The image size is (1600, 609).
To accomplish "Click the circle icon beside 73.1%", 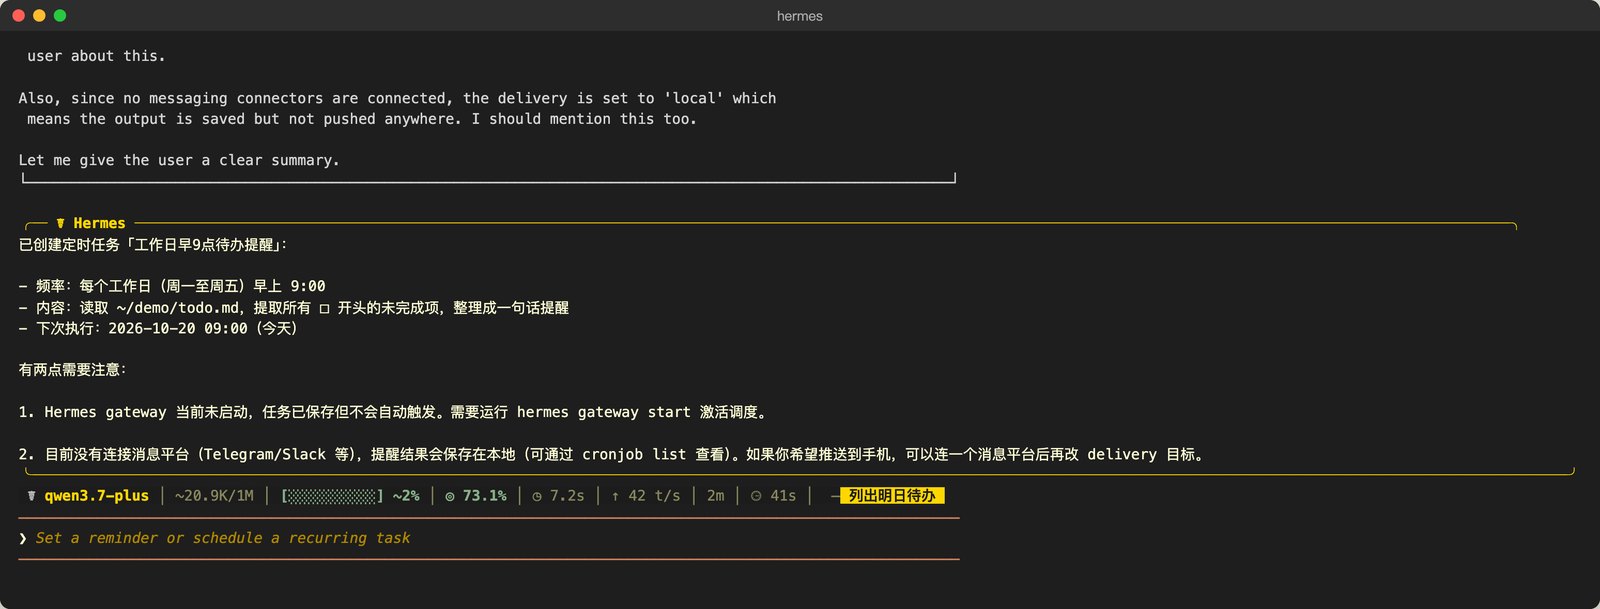I will (450, 496).
